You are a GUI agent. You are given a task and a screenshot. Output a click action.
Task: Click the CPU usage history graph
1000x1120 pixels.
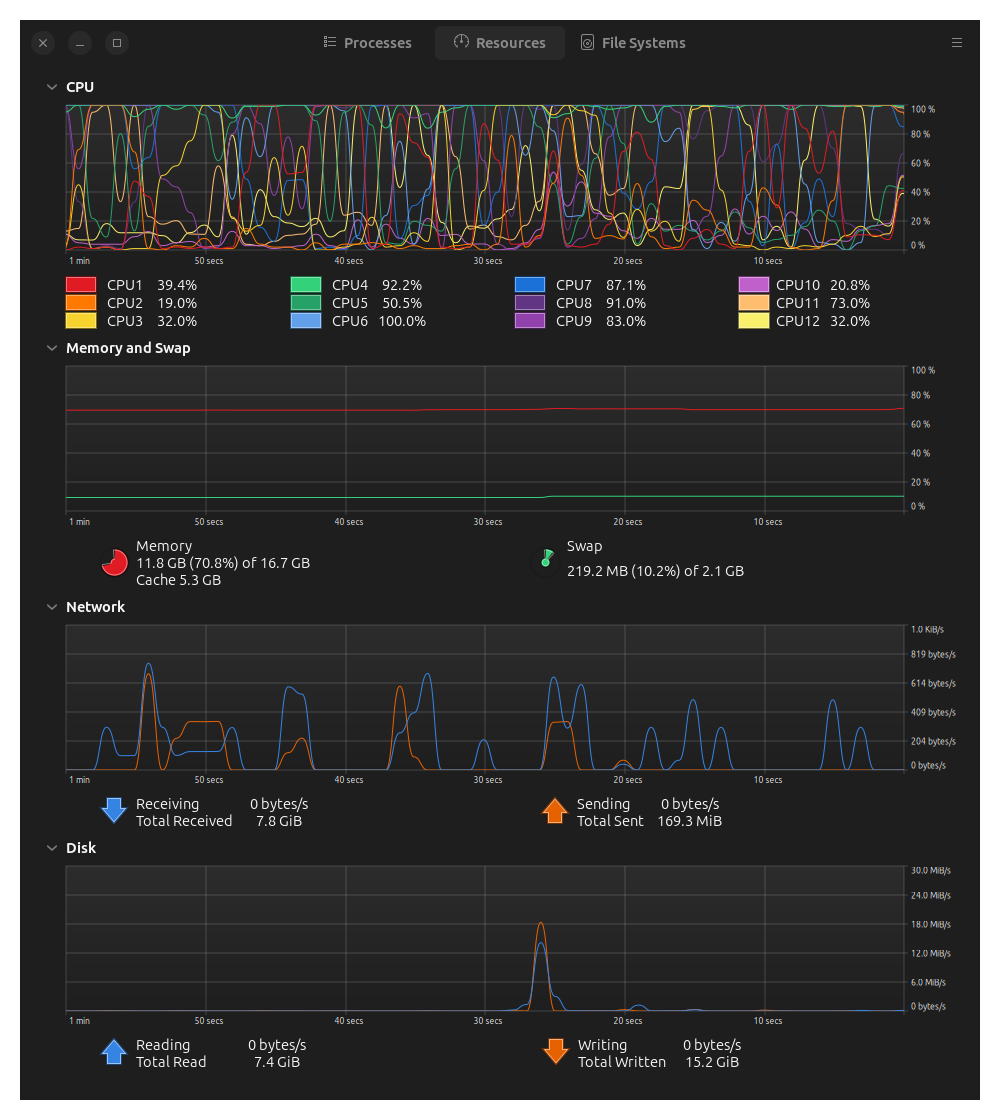(485, 177)
